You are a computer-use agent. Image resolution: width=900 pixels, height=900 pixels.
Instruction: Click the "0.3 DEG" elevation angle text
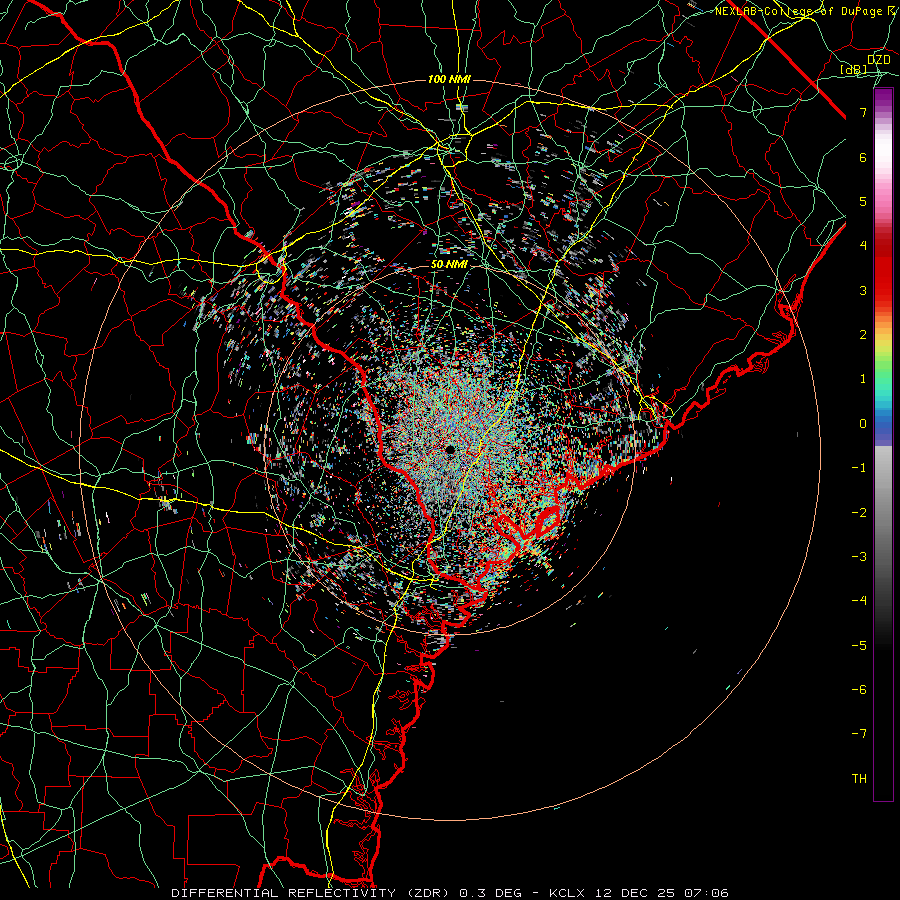tap(491, 893)
